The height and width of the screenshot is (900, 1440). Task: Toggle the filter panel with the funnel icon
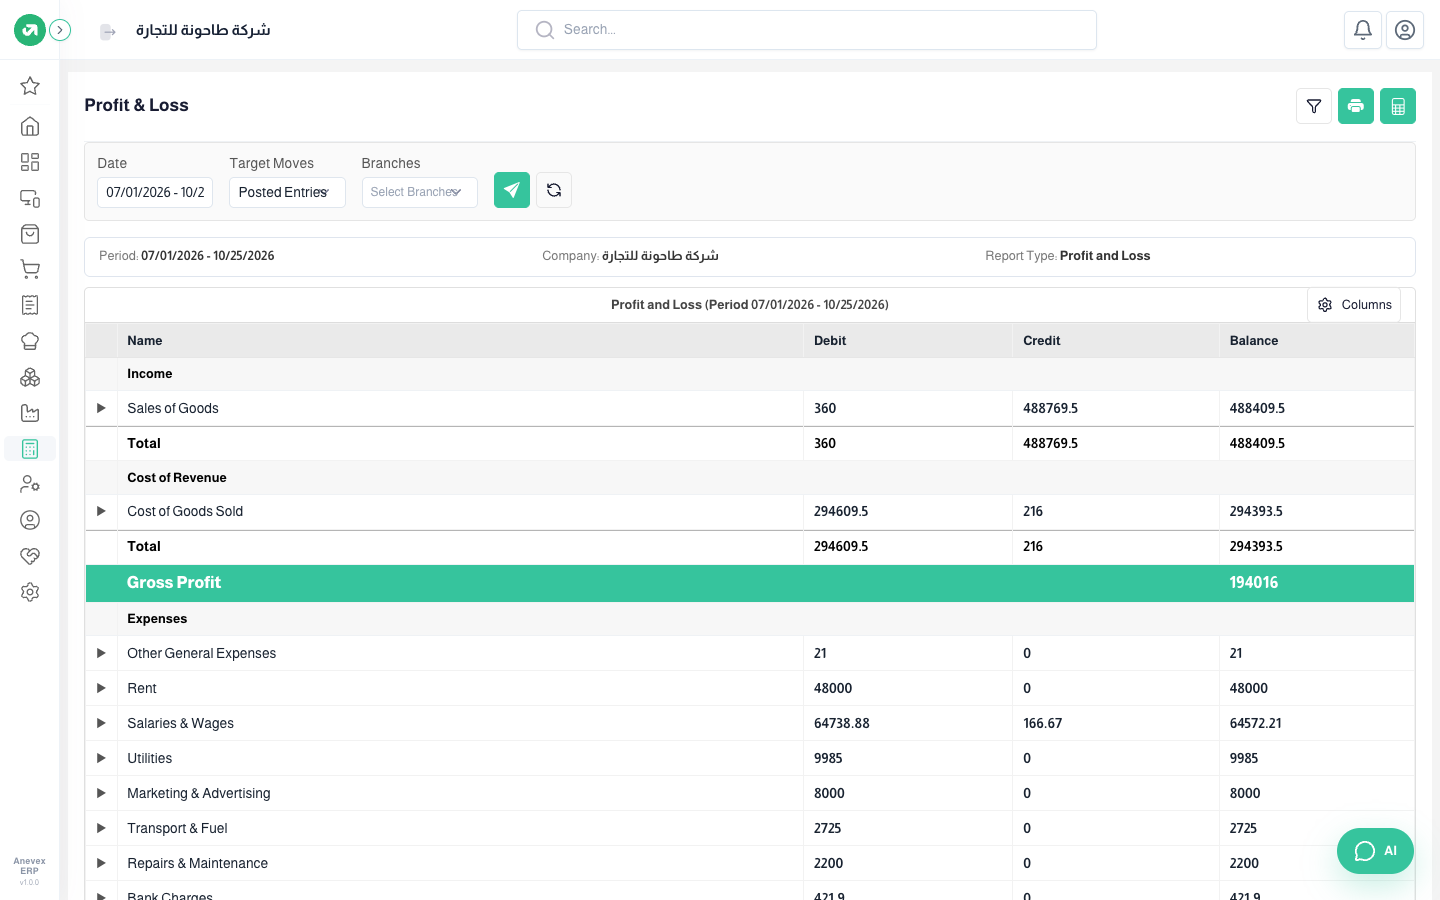pos(1314,106)
